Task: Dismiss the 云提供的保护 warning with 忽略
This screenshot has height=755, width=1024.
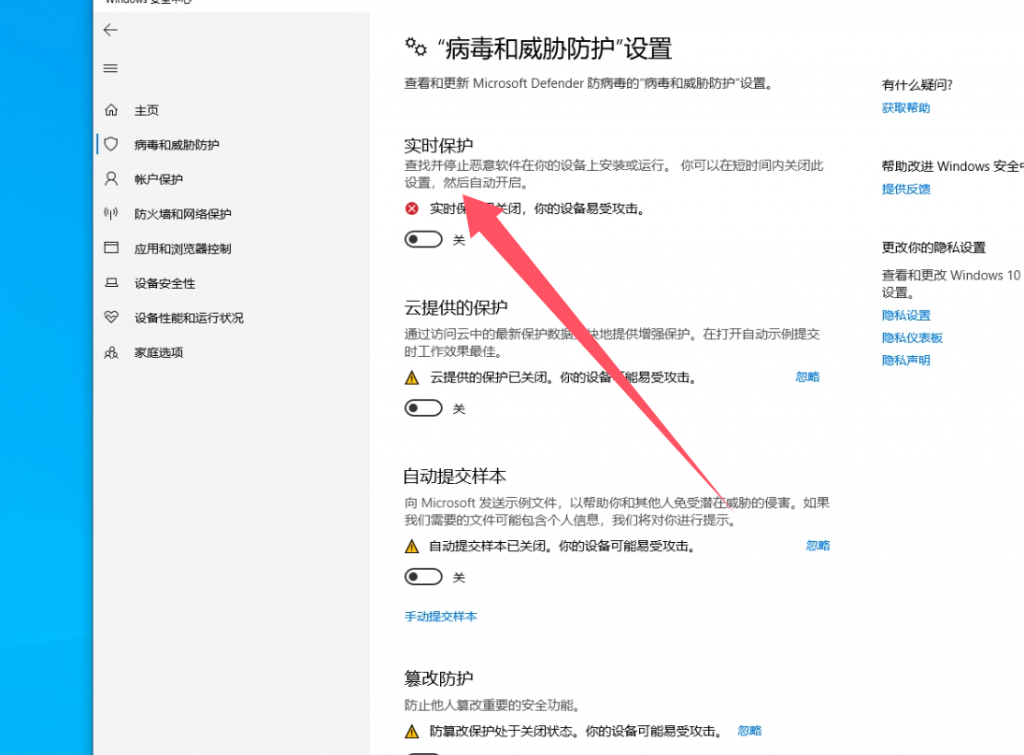Action: click(x=807, y=377)
